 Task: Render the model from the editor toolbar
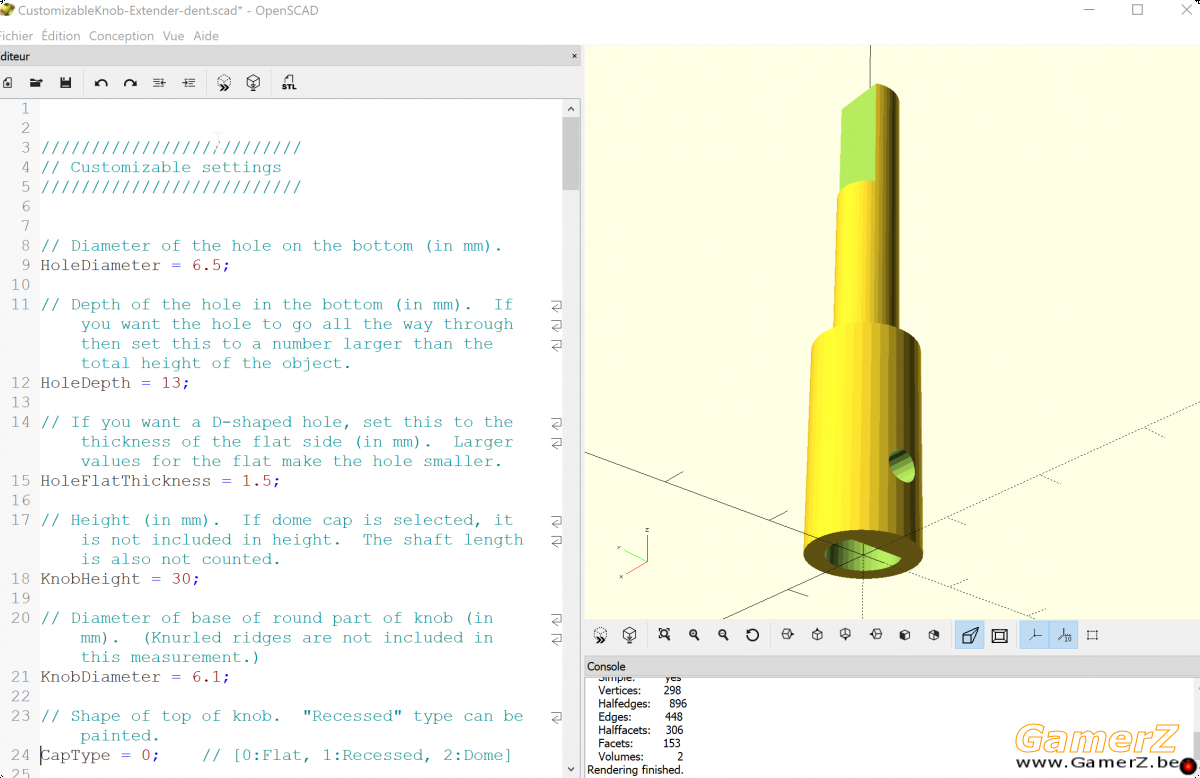pyautogui.click(x=253, y=83)
